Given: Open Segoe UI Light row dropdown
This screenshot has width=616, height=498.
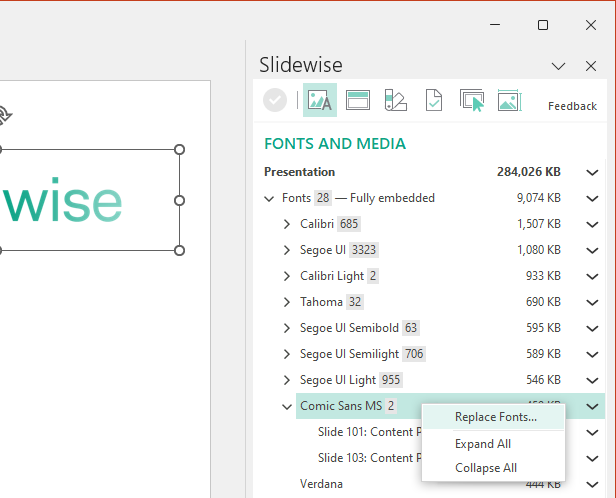Looking at the screenshot, I should [592, 380].
